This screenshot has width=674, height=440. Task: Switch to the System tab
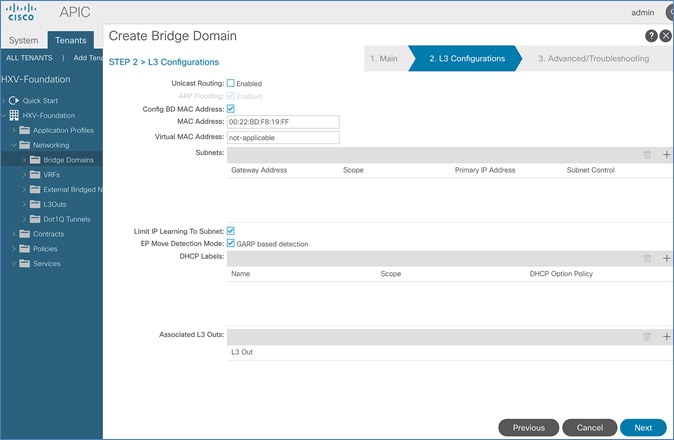(23, 40)
